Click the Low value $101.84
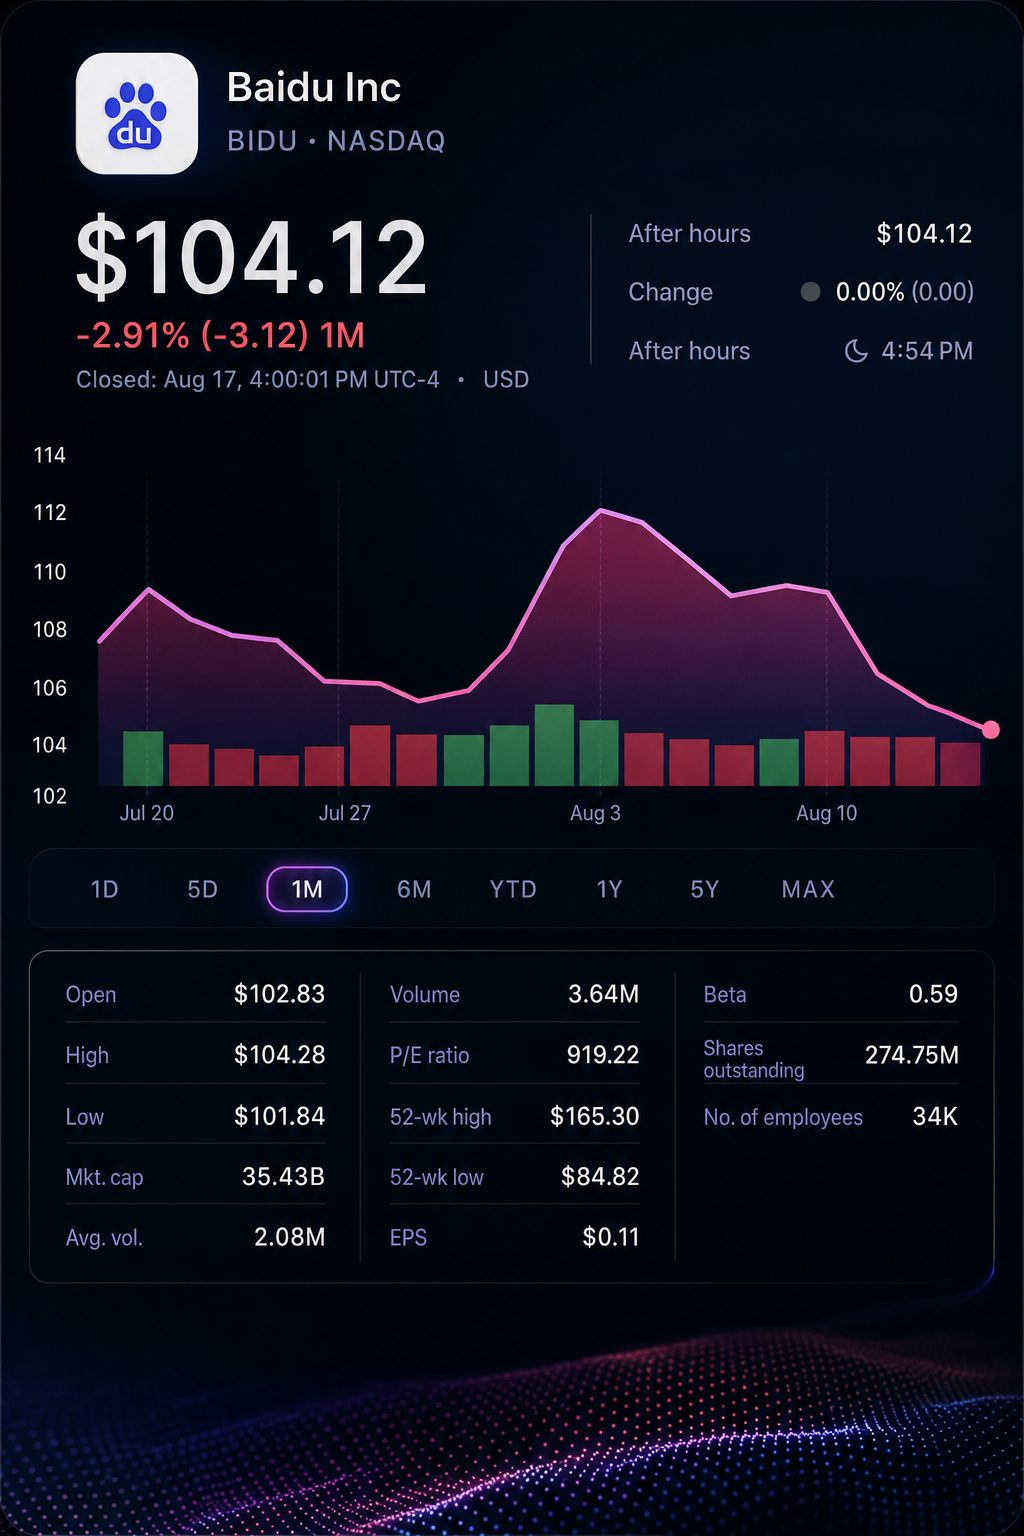Viewport: 1024px width, 1536px height. pos(279,1116)
